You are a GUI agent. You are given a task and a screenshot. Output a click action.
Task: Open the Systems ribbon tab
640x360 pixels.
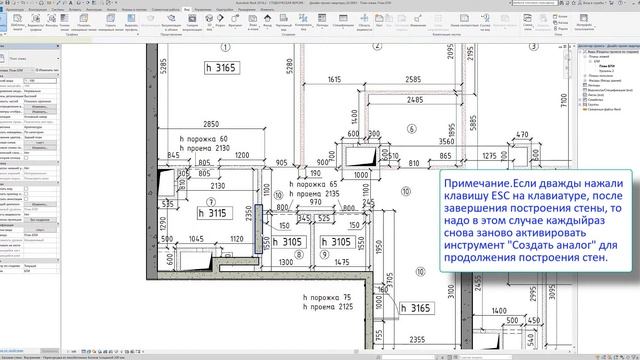(x=58, y=9)
